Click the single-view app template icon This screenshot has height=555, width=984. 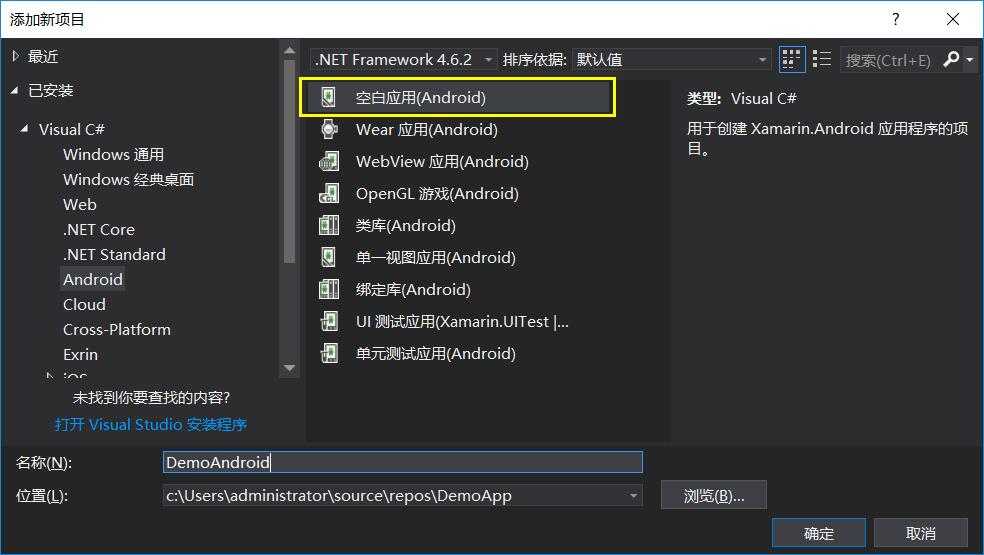coord(328,257)
